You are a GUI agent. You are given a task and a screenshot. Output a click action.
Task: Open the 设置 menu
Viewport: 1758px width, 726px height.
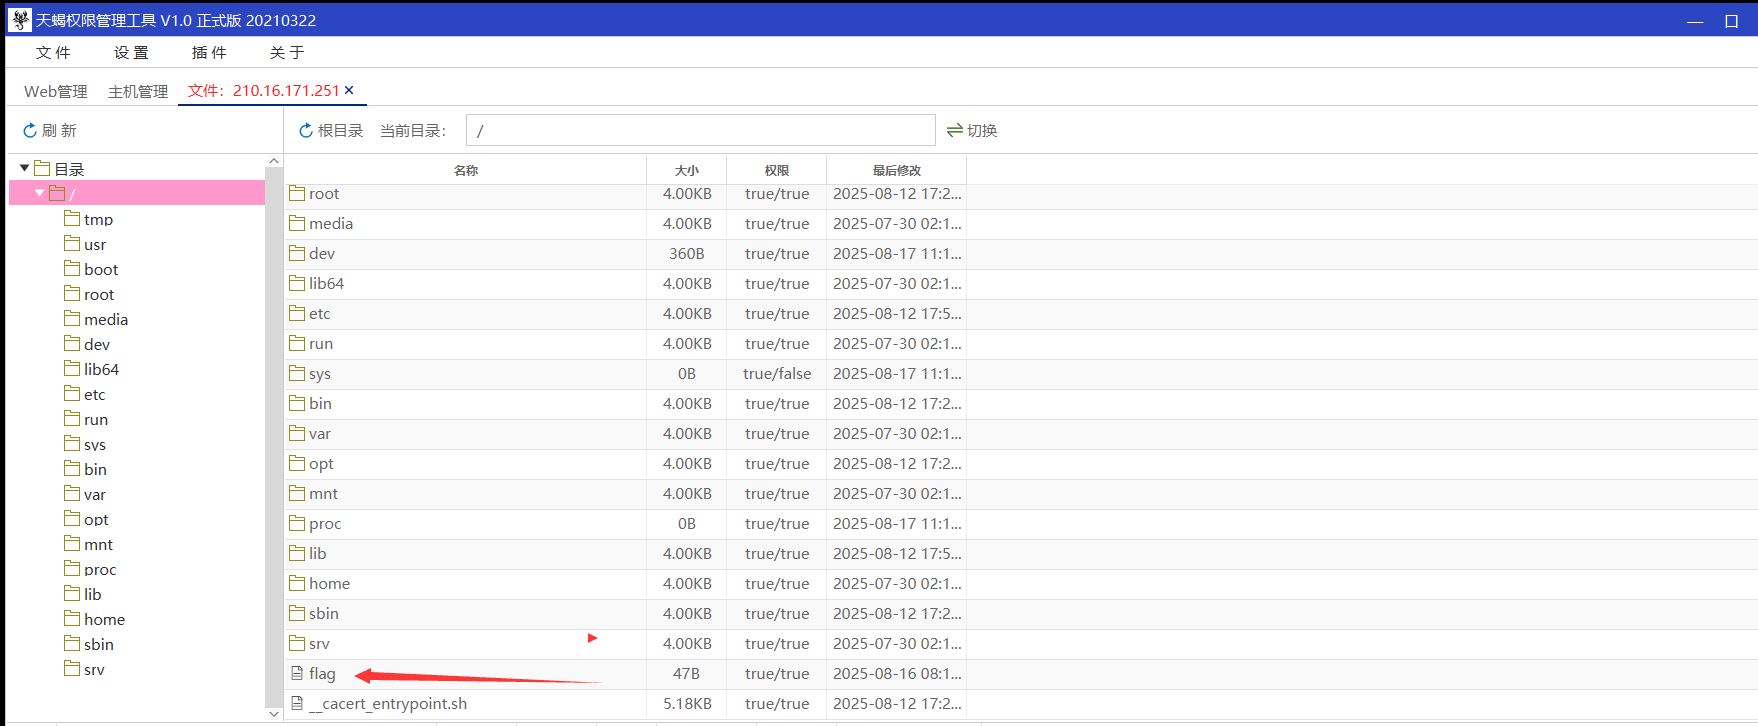click(x=131, y=52)
